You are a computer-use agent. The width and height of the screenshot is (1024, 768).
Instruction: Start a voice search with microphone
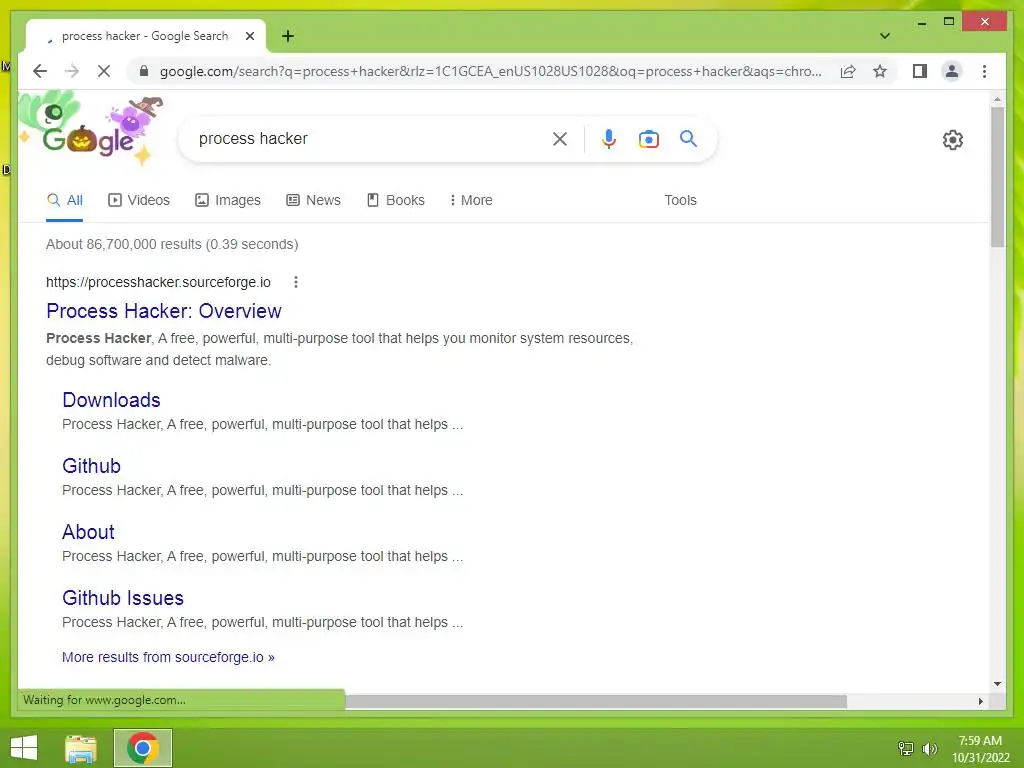tap(609, 139)
